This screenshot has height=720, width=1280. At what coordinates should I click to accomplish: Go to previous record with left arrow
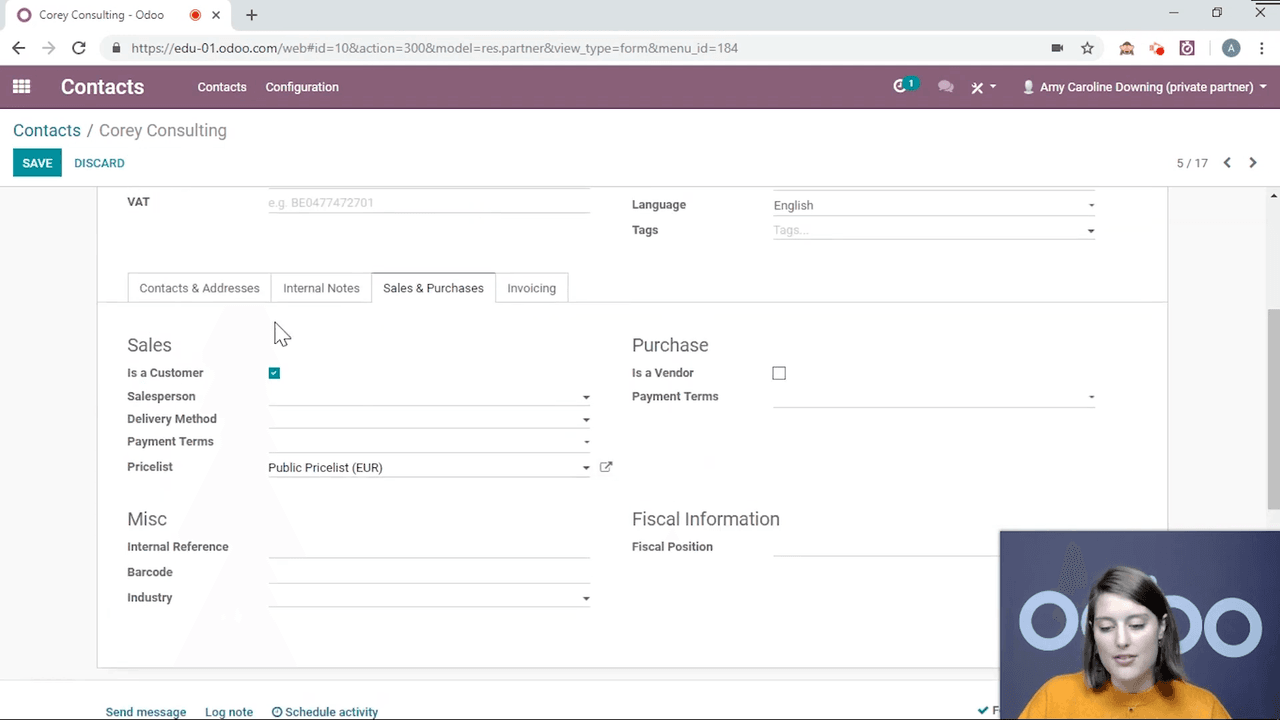pyautogui.click(x=1227, y=162)
